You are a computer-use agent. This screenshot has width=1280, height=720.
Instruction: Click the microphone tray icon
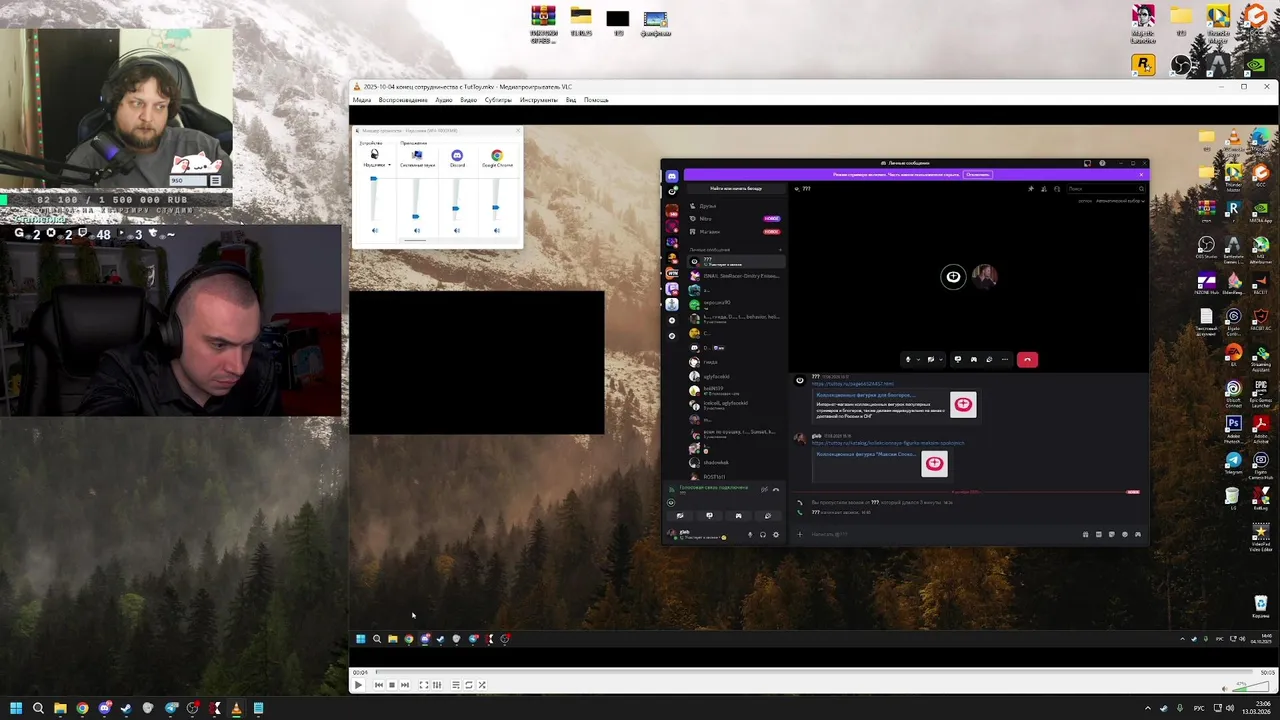point(1180,709)
